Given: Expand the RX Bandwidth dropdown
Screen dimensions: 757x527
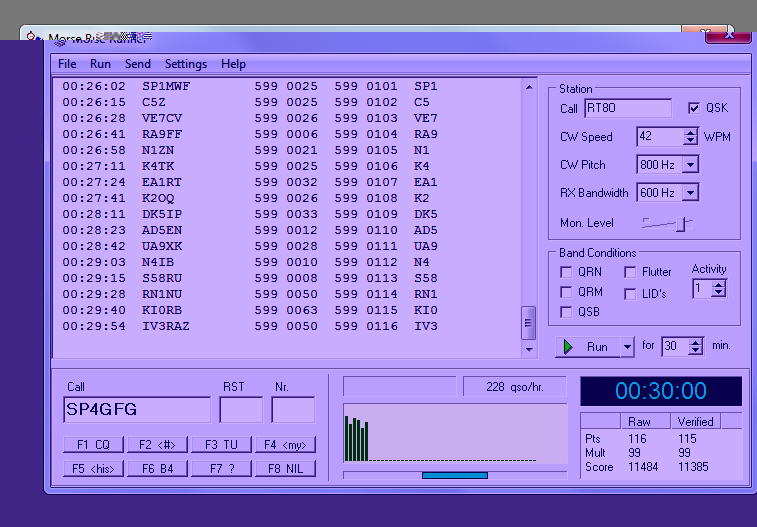Looking at the screenshot, I should (689, 193).
